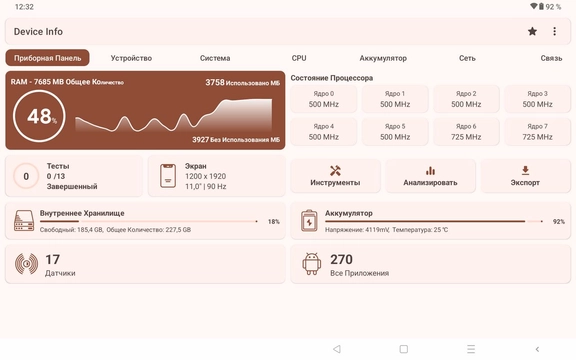
Task: Switch to the CPU tab
Action: [299, 58]
